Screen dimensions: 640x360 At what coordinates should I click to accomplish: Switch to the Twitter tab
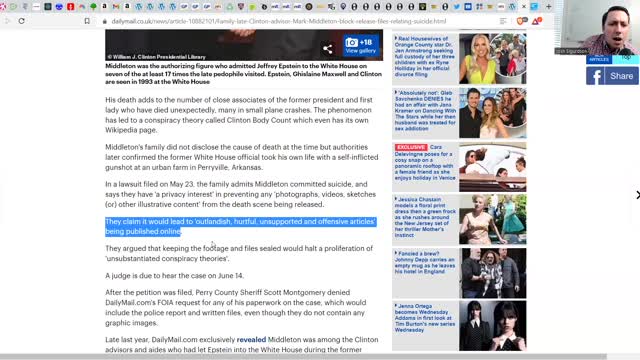(x=457, y=7)
